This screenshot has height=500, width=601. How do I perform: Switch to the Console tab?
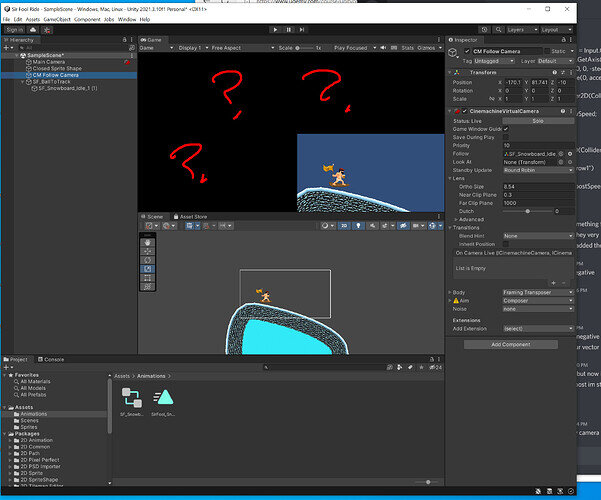[x=51, y=359]
